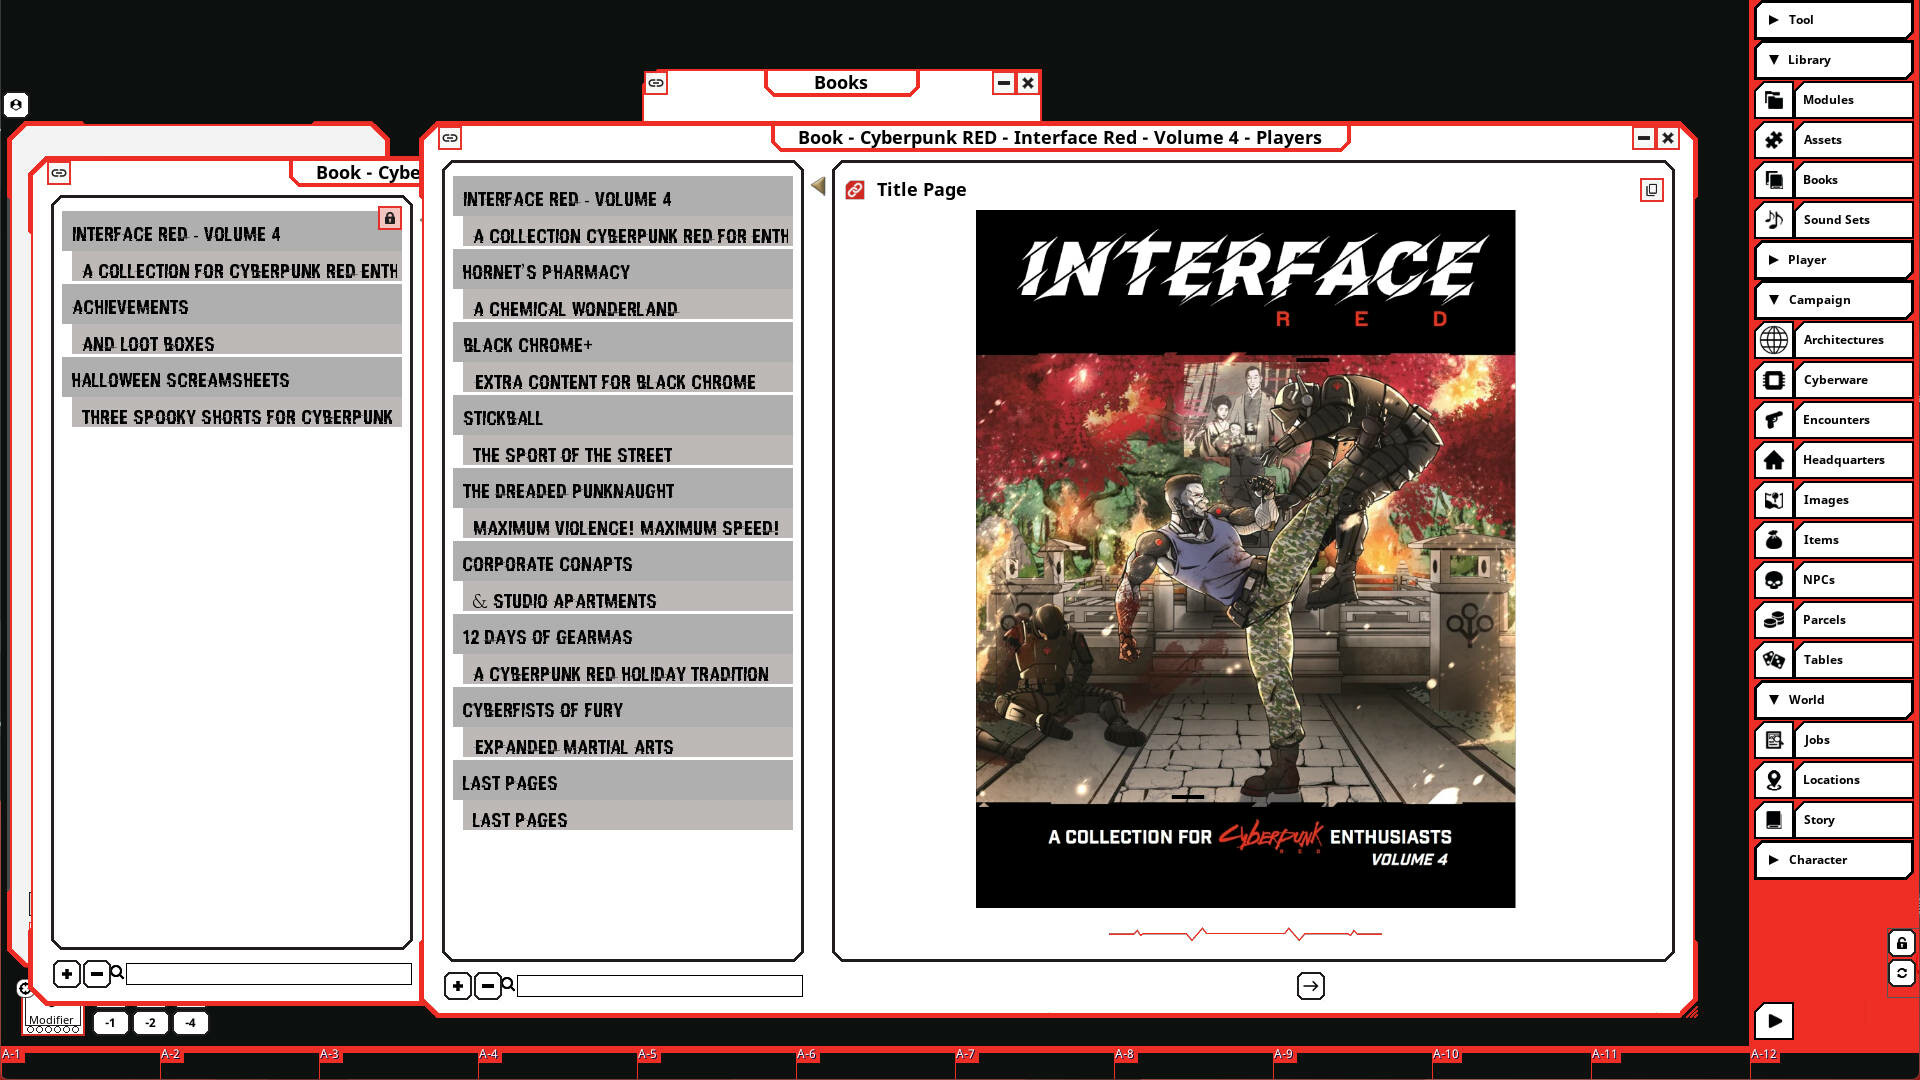Open the Sound Sets library
Image resolution: width=1920 pixels, height=1080 pixels.
tap(1851, 220)
